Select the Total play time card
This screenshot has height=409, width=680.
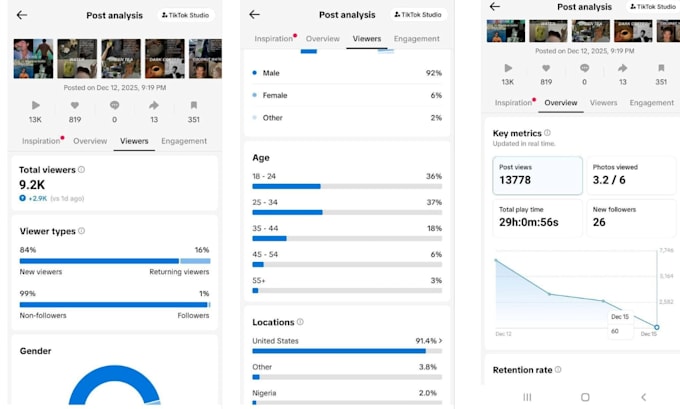537,218
